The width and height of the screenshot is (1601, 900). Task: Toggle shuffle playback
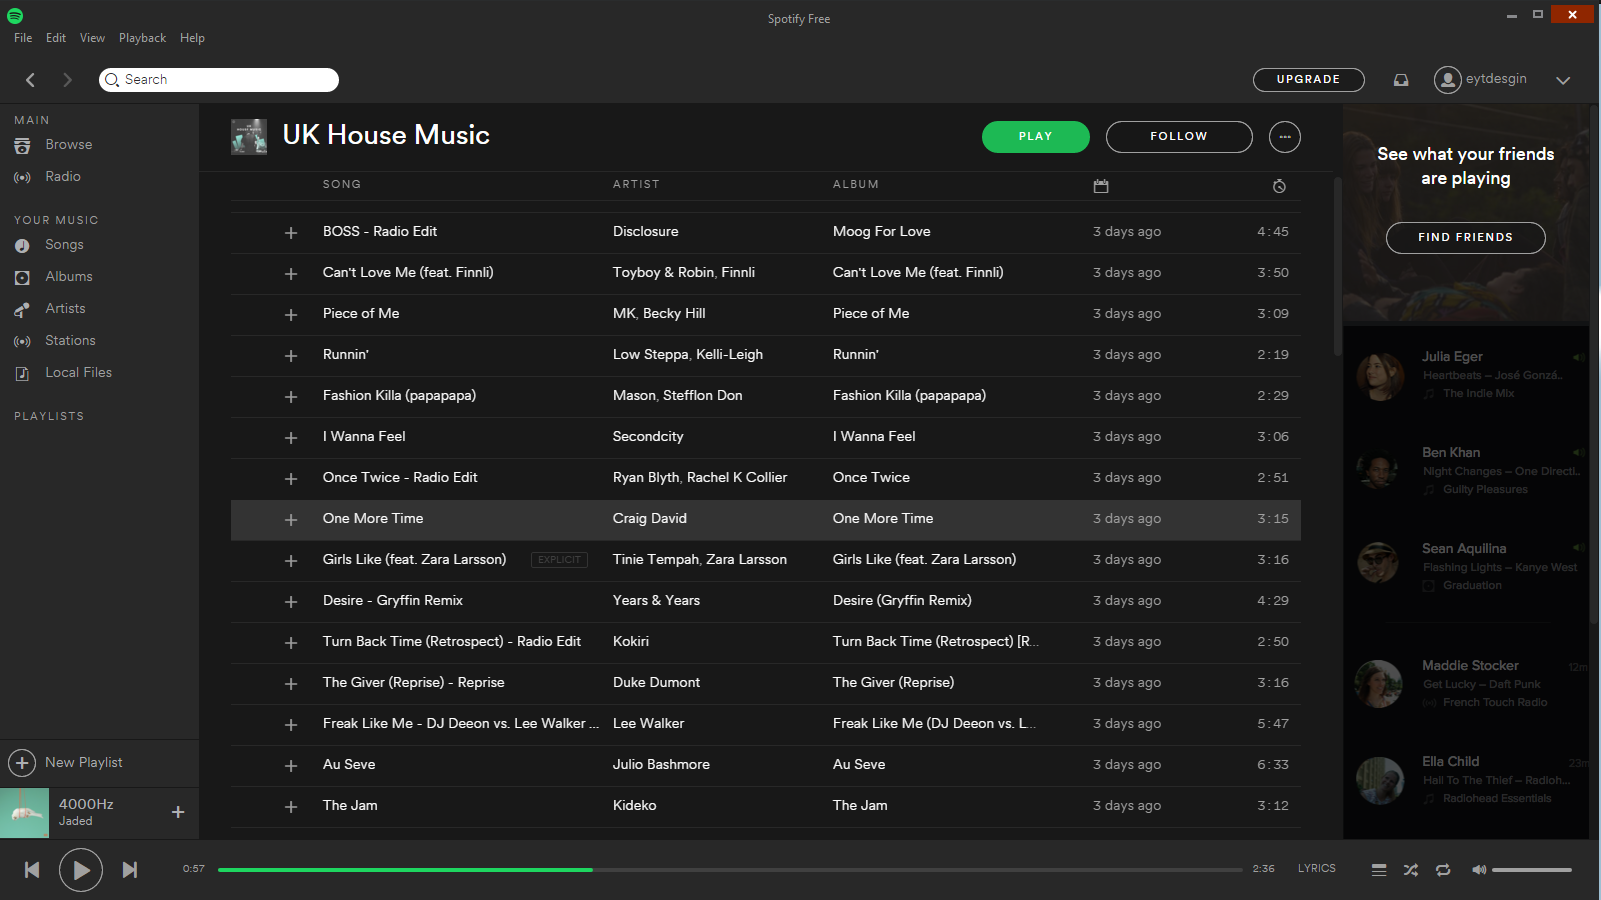(1411, 870)
